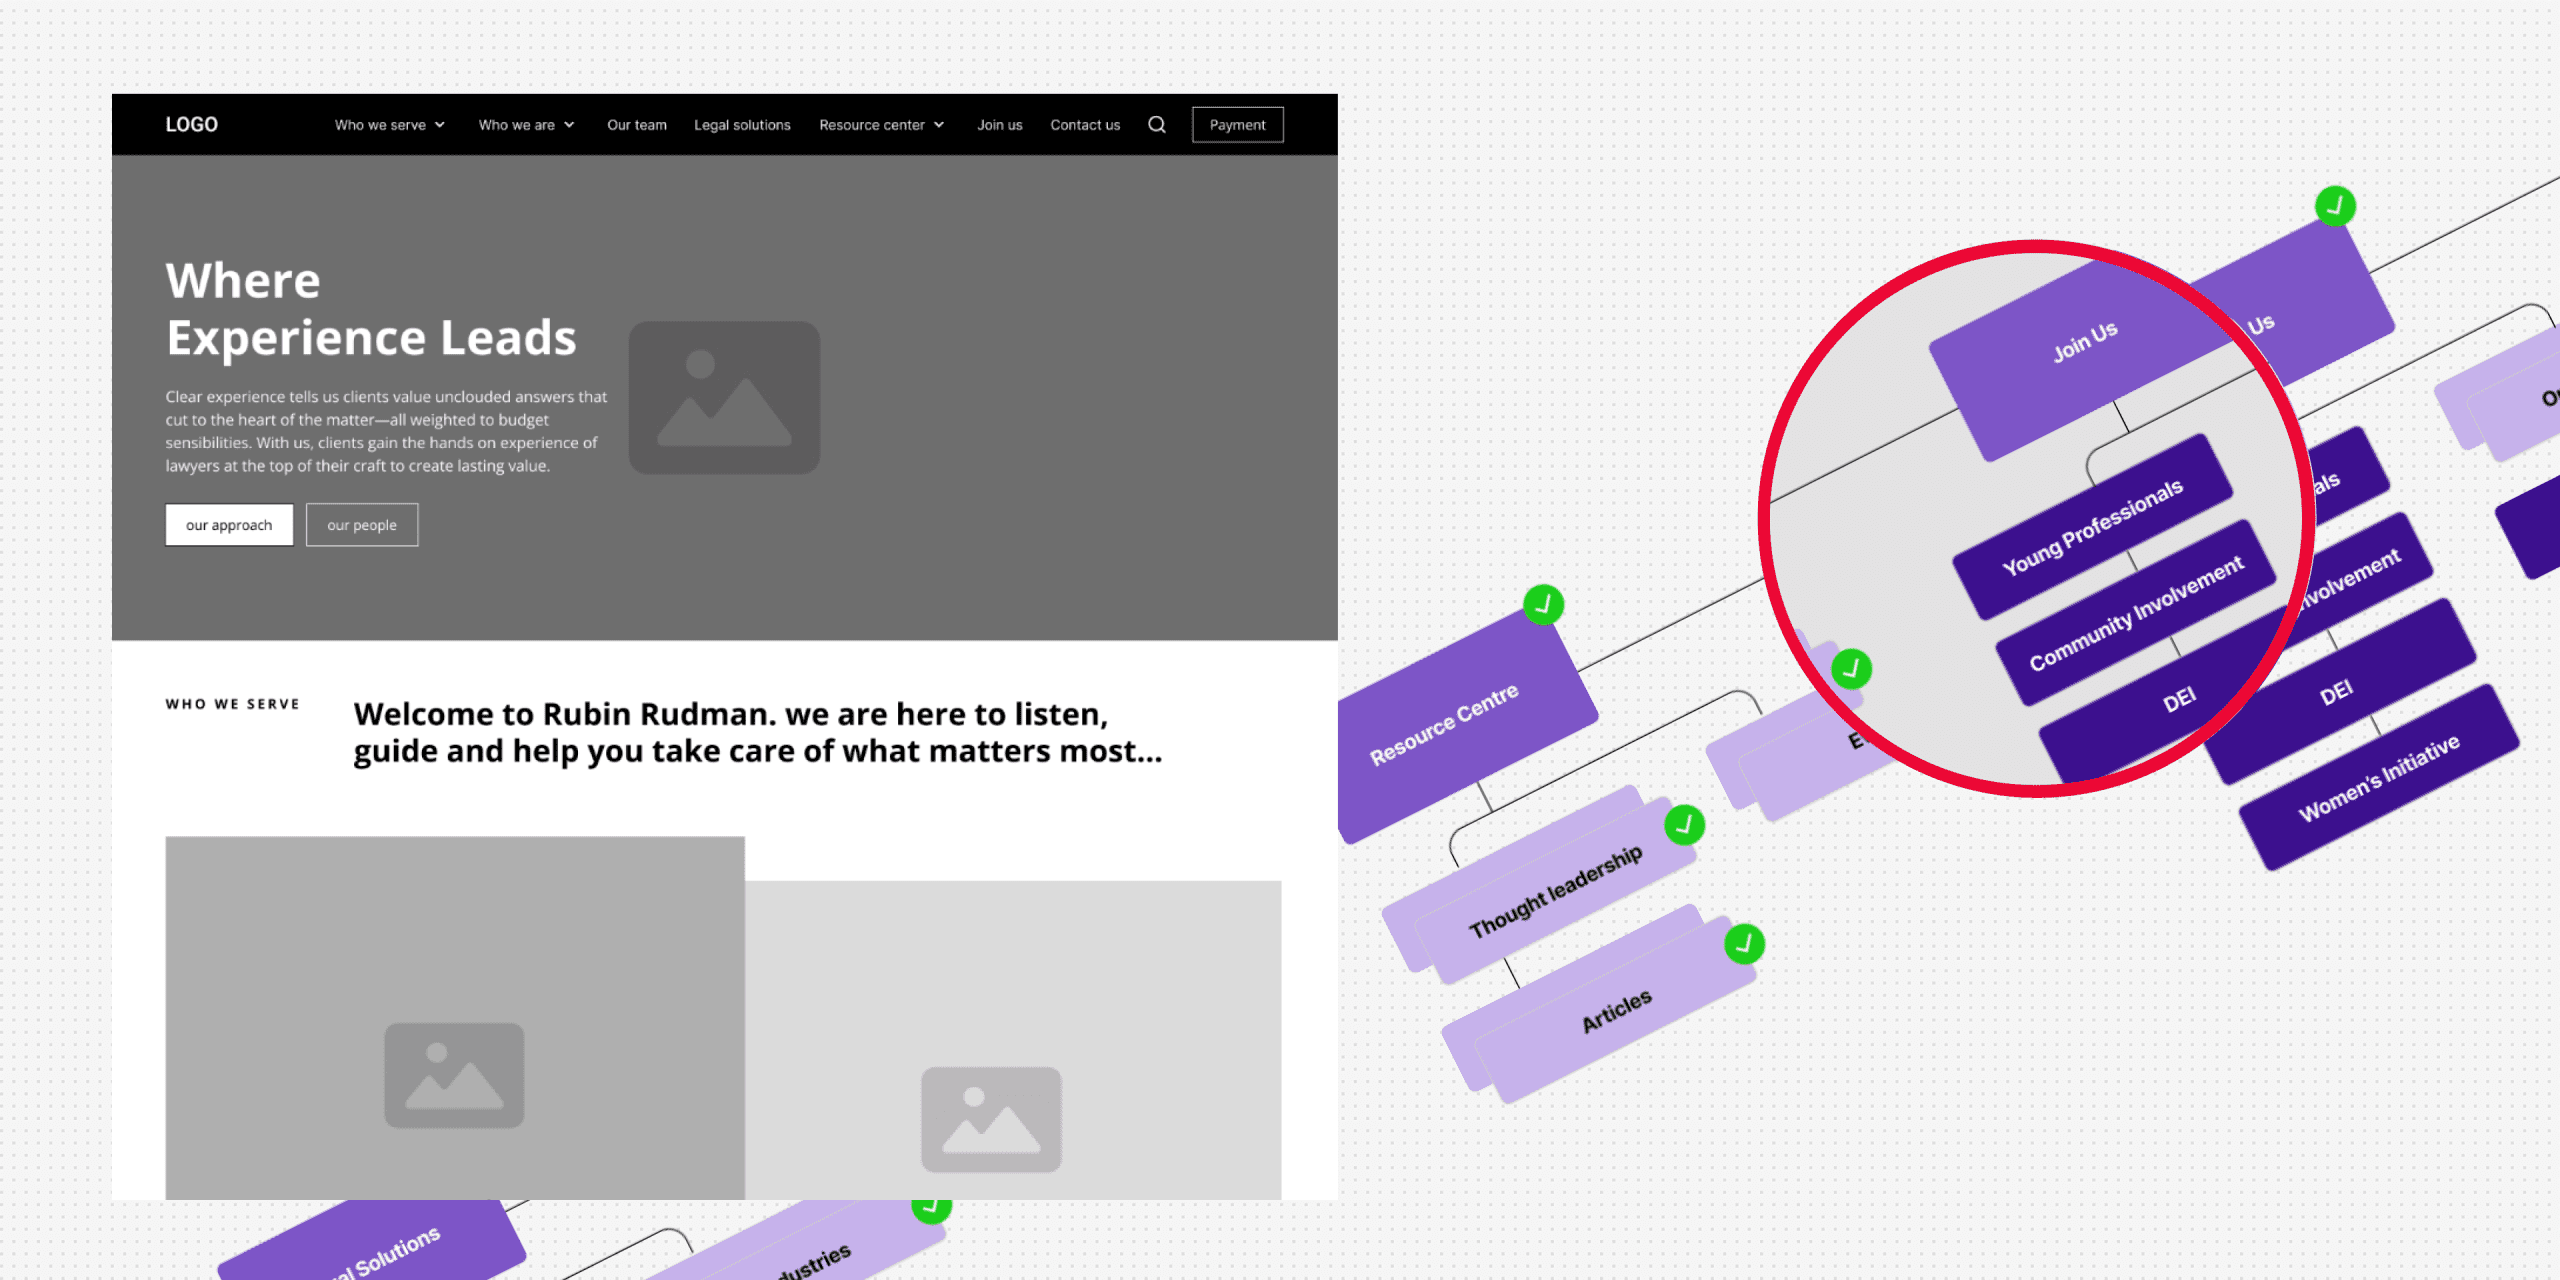Click green checkmark badge on Resource Centre node
Image resolution: width=2560 pixels, height=1280 pixels.
1543,605
